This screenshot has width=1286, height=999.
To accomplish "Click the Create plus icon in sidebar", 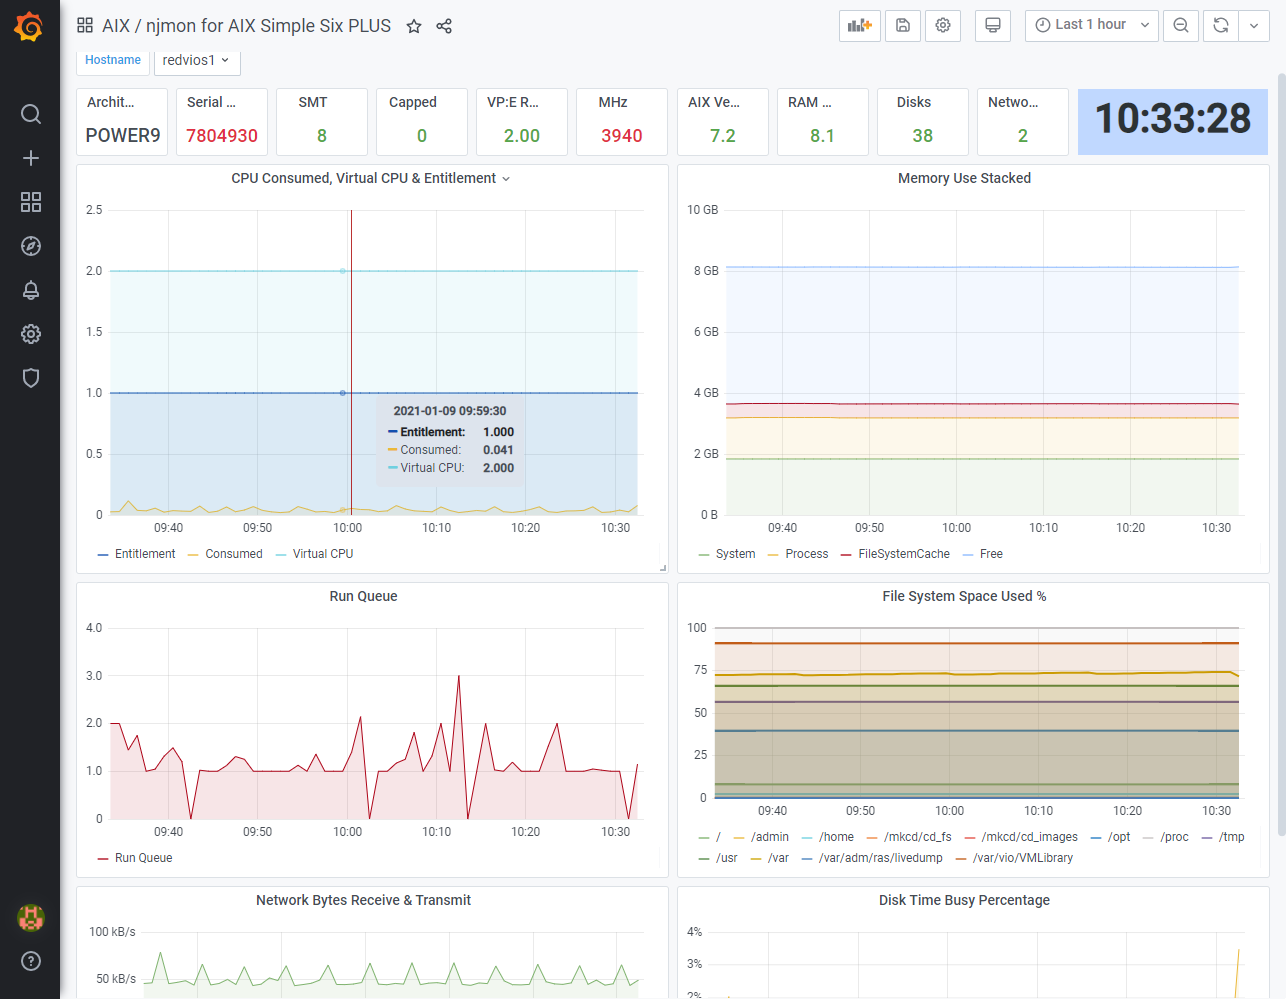I will click(x=31, y=158).
